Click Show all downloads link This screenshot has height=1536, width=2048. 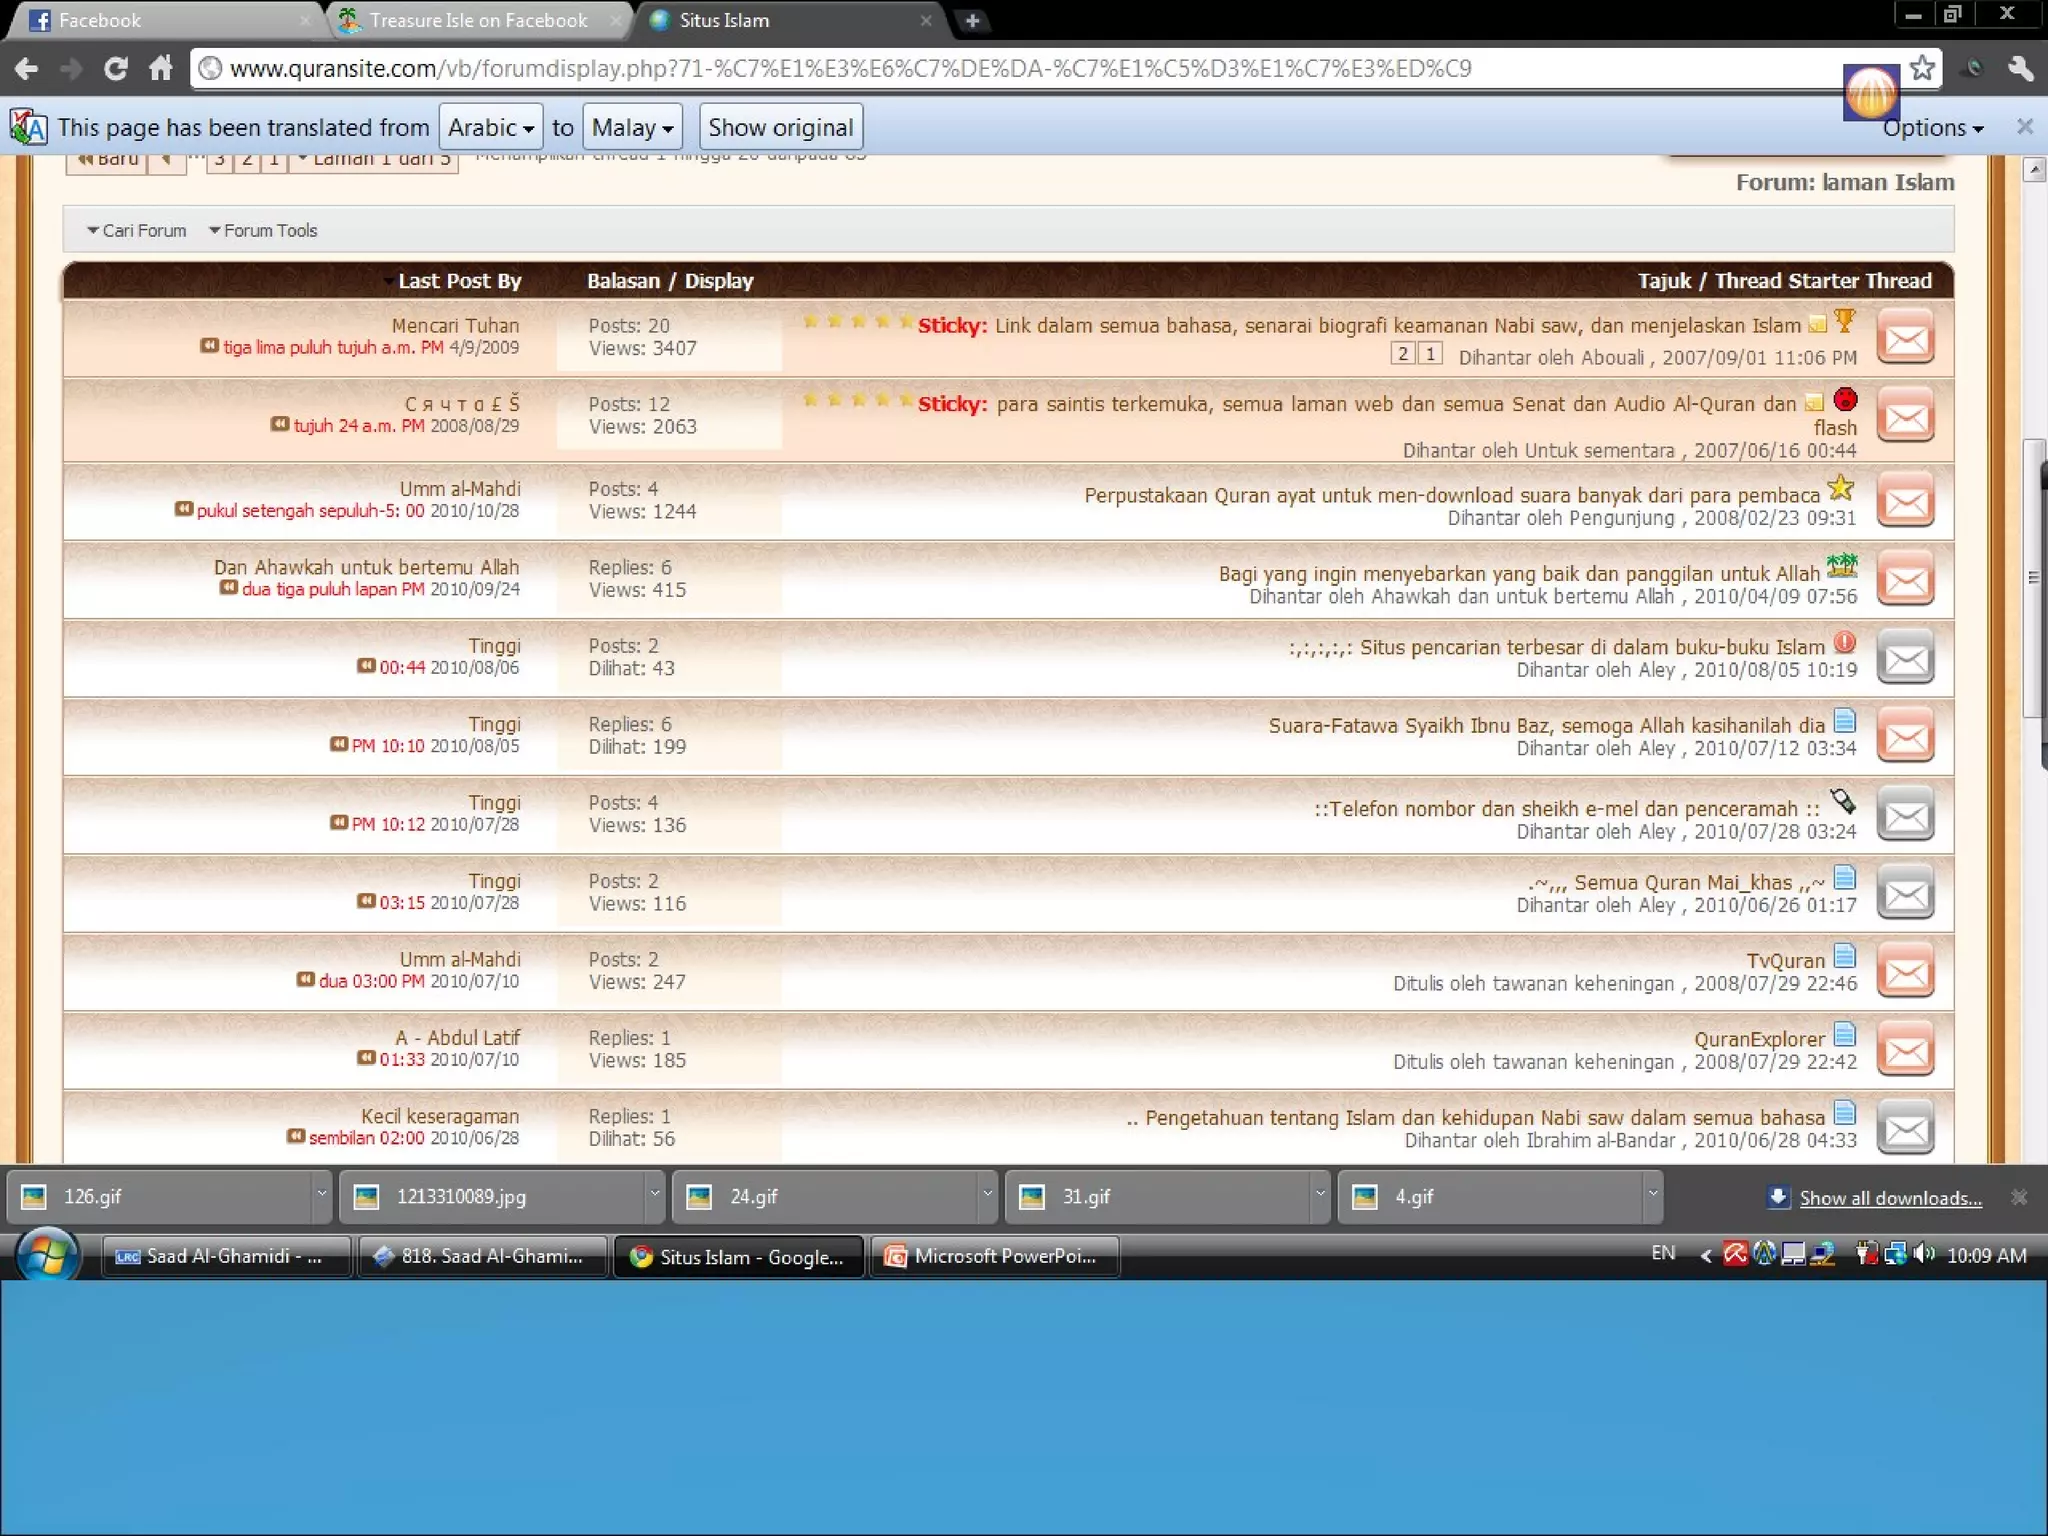pyautogui.click(x=1889, y=1198)
